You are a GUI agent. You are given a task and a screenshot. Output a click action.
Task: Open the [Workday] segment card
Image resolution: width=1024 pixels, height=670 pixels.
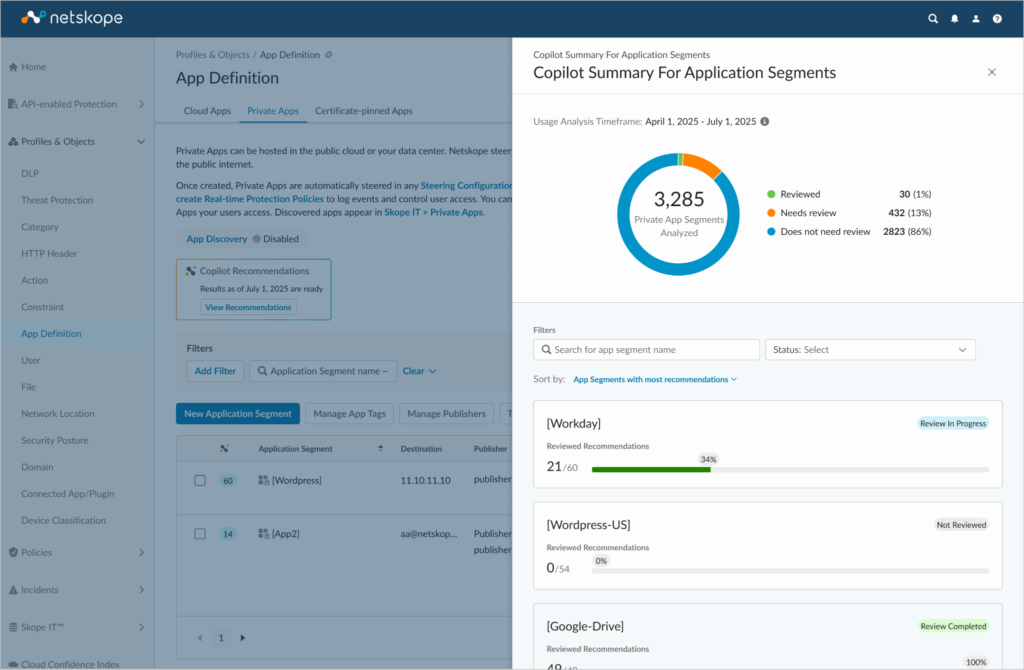pyautogui.click(x=767, y=444)
